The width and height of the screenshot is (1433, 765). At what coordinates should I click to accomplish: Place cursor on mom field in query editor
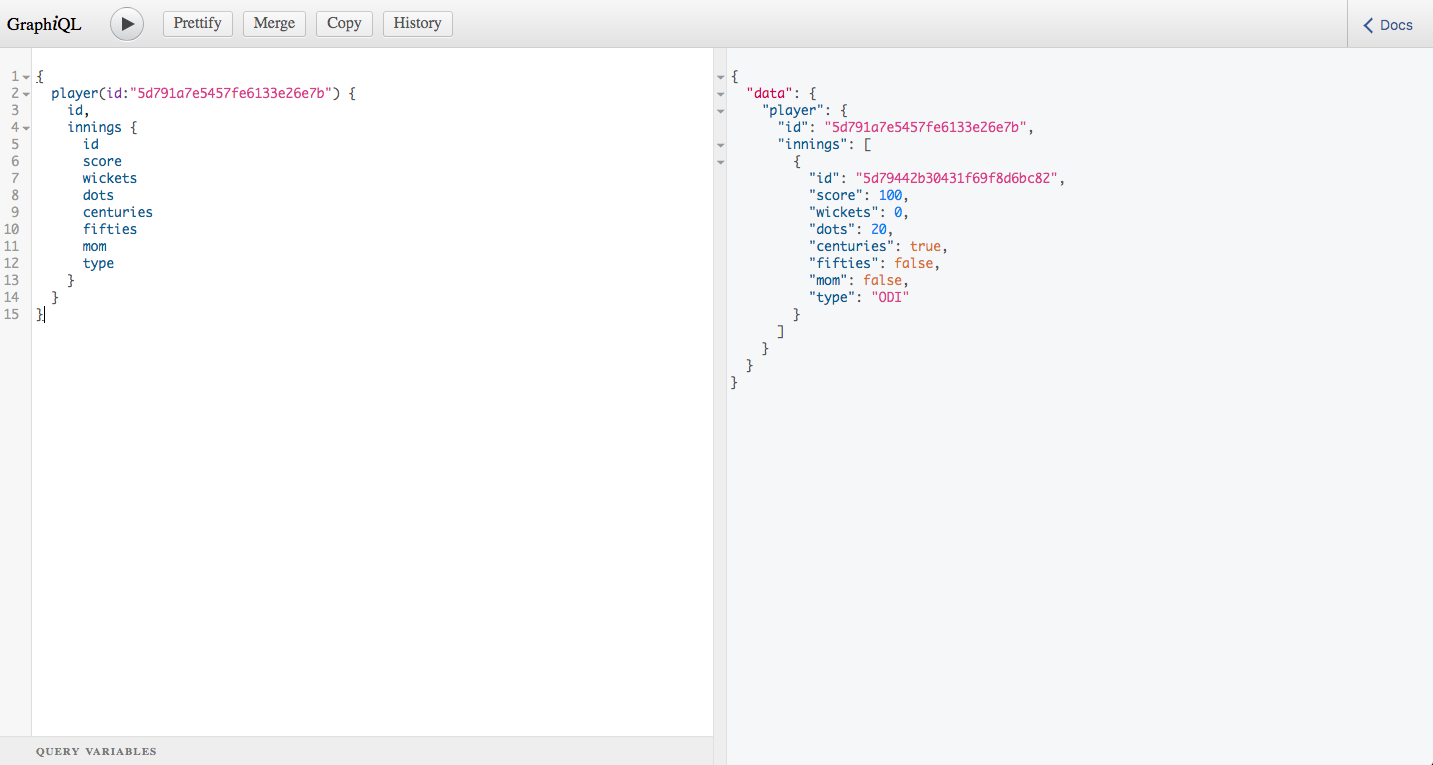point(95,246)
